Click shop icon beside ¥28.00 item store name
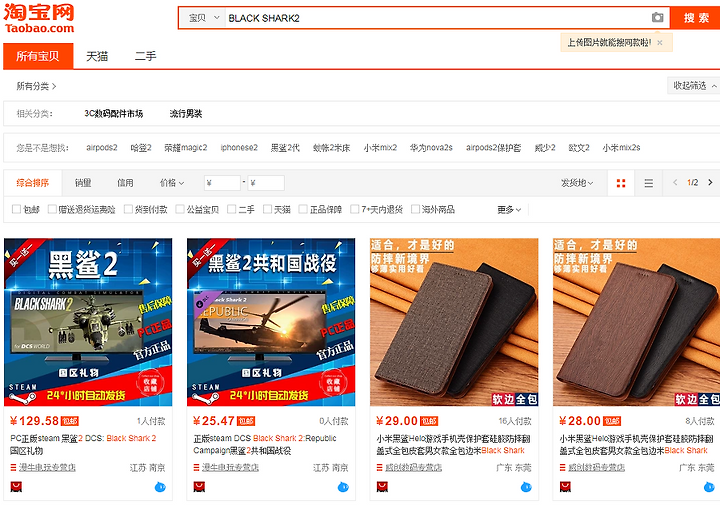 (x=562, y=468)
